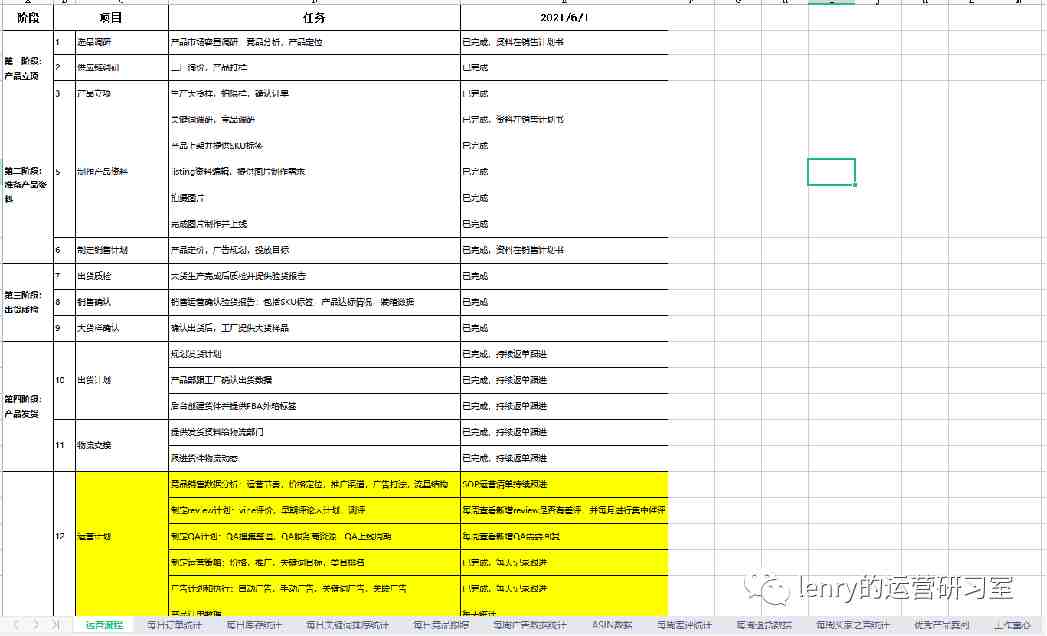Select the yellow 制定review计划 task cell
1047x636 pixels.
314,510
